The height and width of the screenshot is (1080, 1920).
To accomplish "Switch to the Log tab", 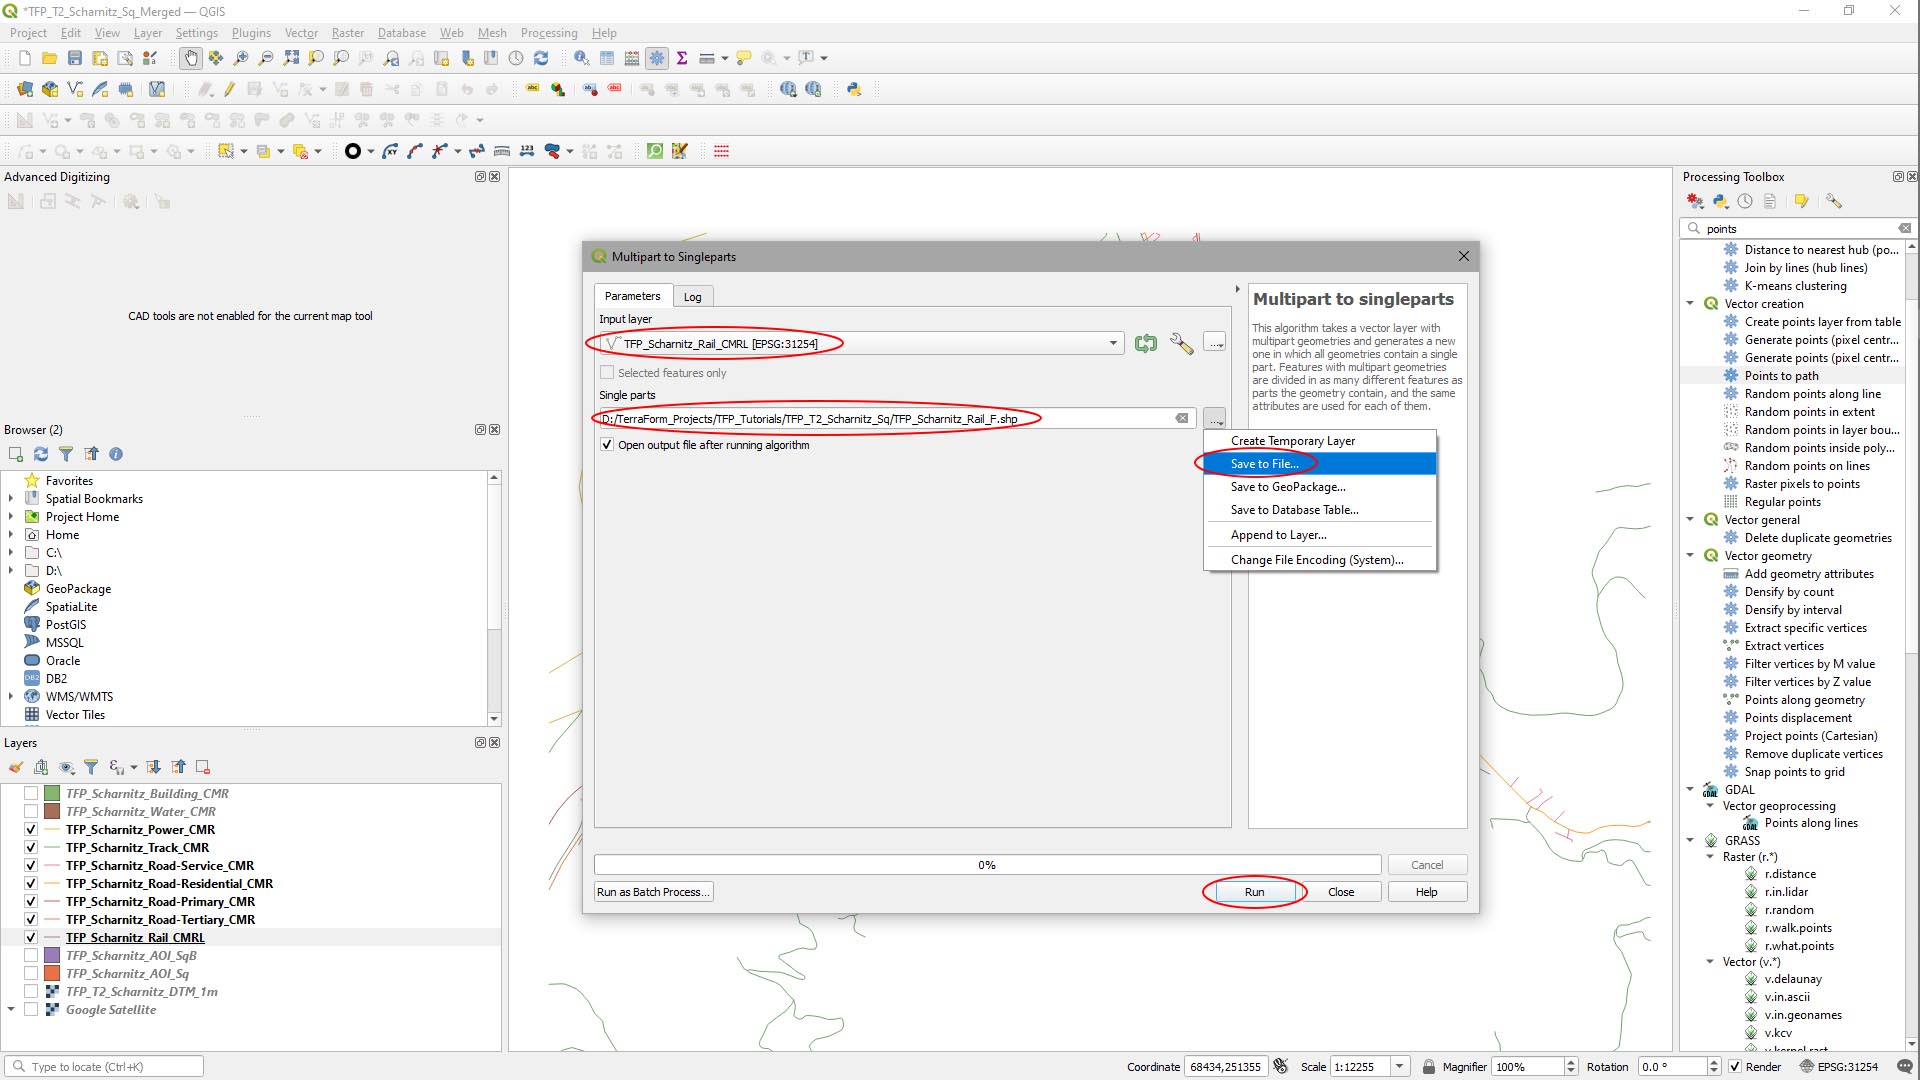I will [692, 297].
